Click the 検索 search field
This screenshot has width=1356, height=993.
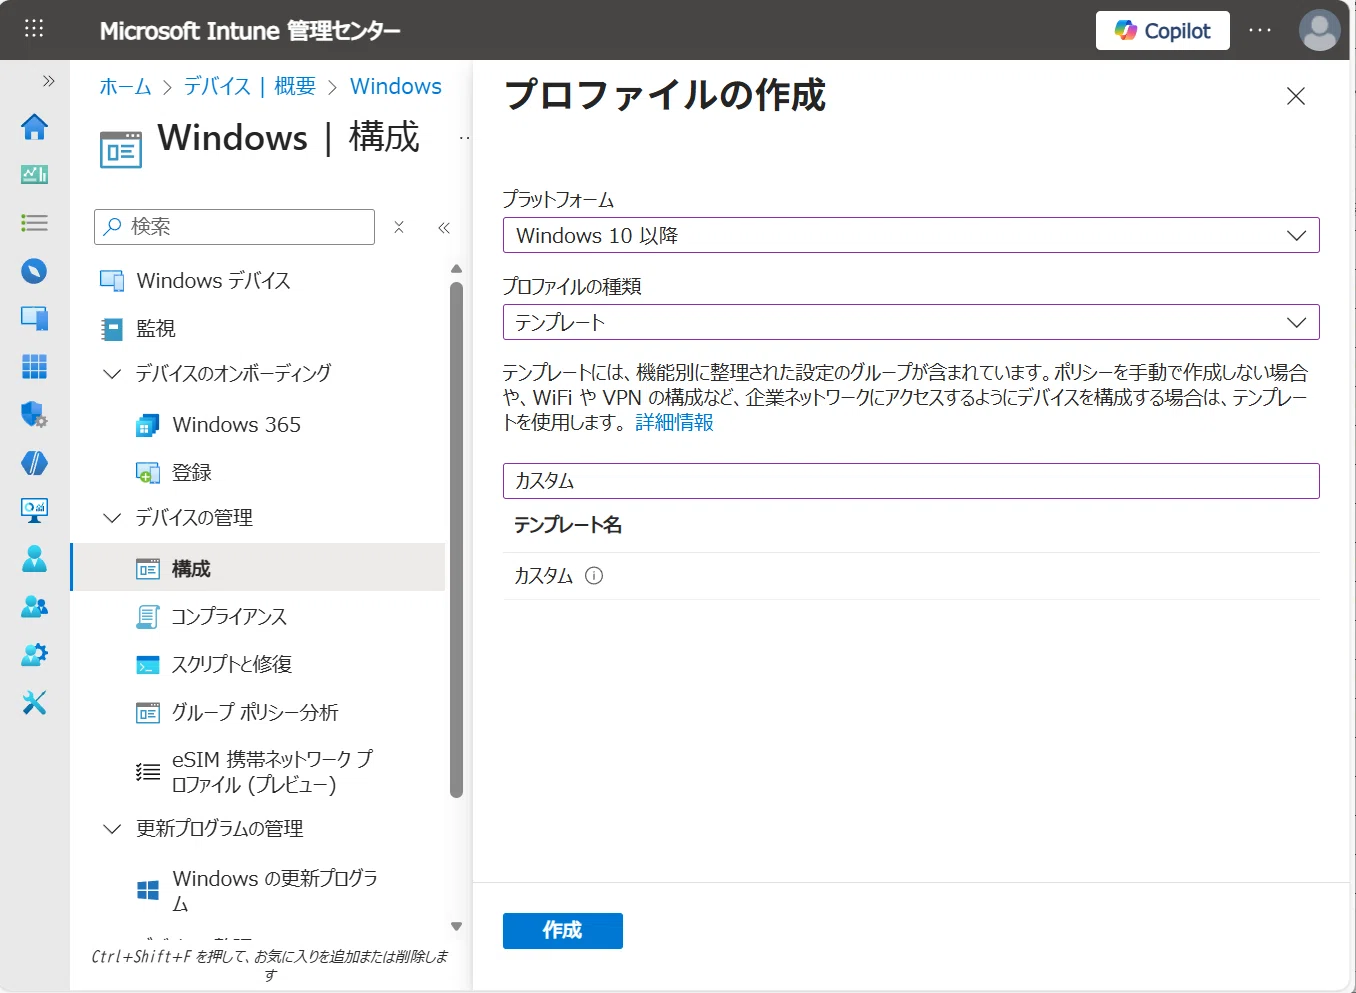point(234,227)
